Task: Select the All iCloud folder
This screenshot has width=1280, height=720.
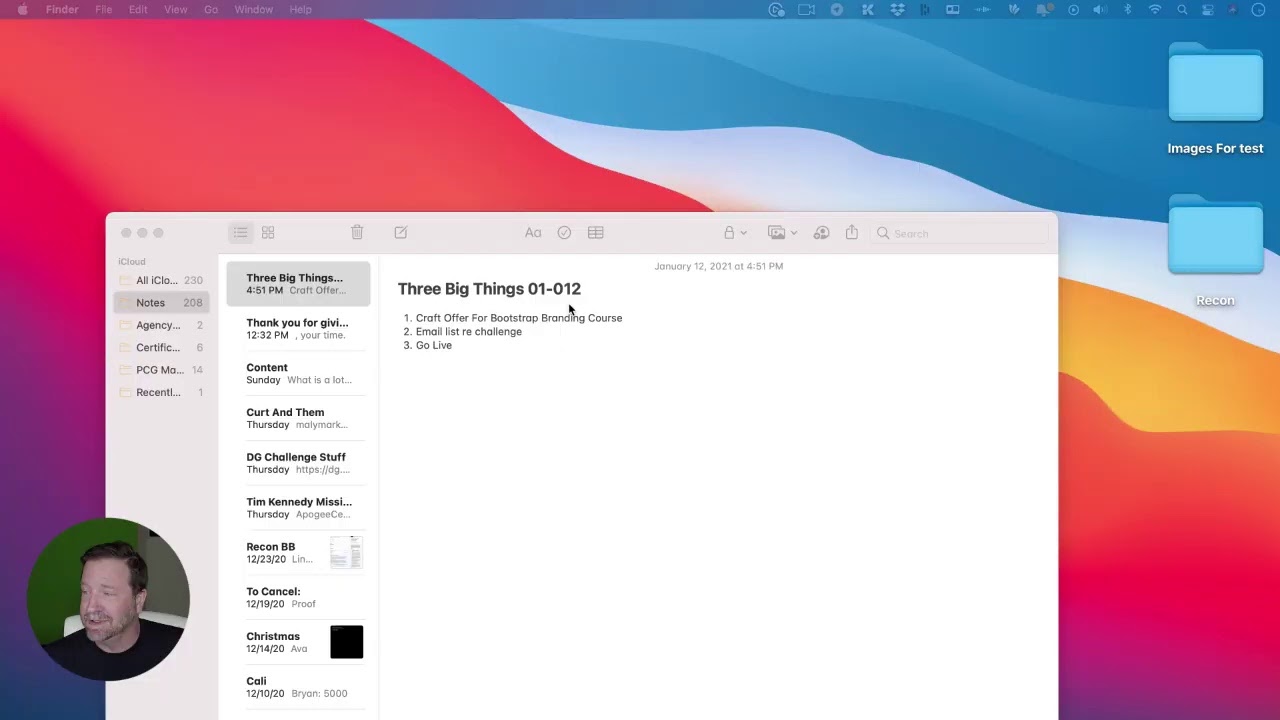Action: click(x=157, y=280)
